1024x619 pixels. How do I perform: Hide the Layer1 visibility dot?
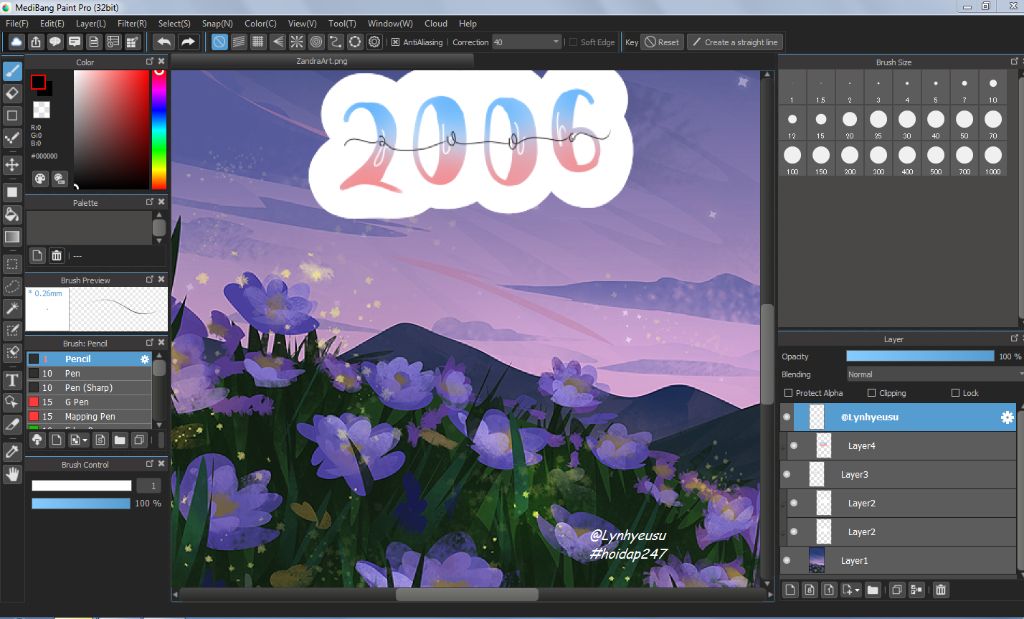(x=786, y=560)
